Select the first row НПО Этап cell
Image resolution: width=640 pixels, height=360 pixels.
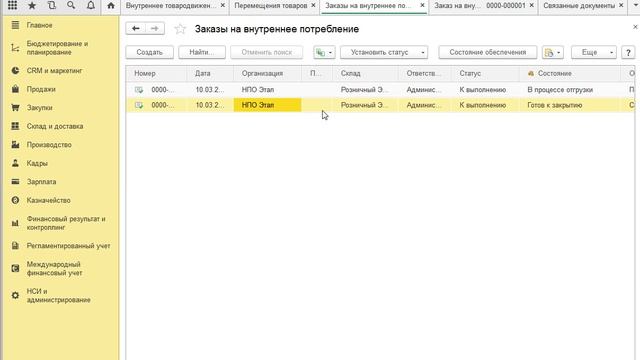pyautogui.click(x=268, y=89)
